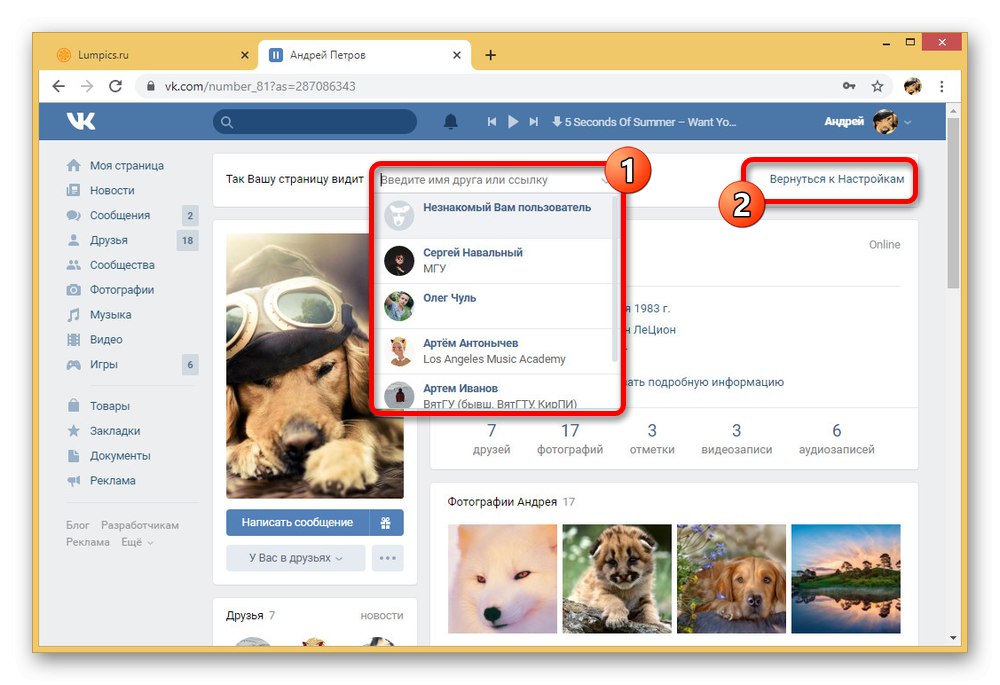This screenshot has width=1000, height=685.
Task: Open Друзья in sidebar
Action: pyautogui.click(x=108, y=240)
